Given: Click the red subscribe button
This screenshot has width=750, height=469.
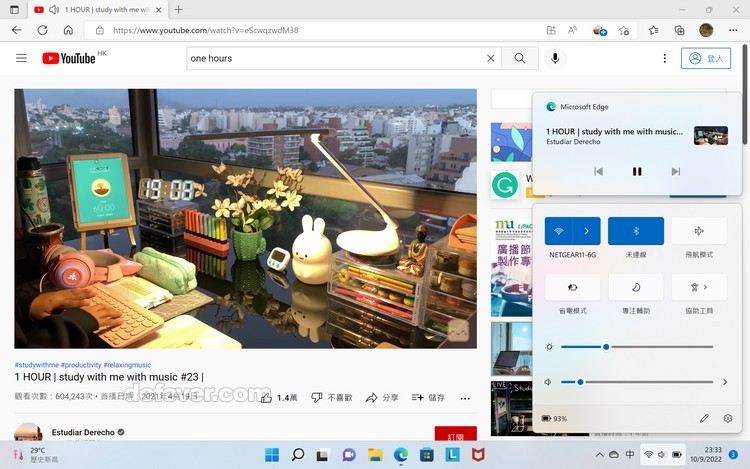Looking at the screenshot, I should (455, 434).
